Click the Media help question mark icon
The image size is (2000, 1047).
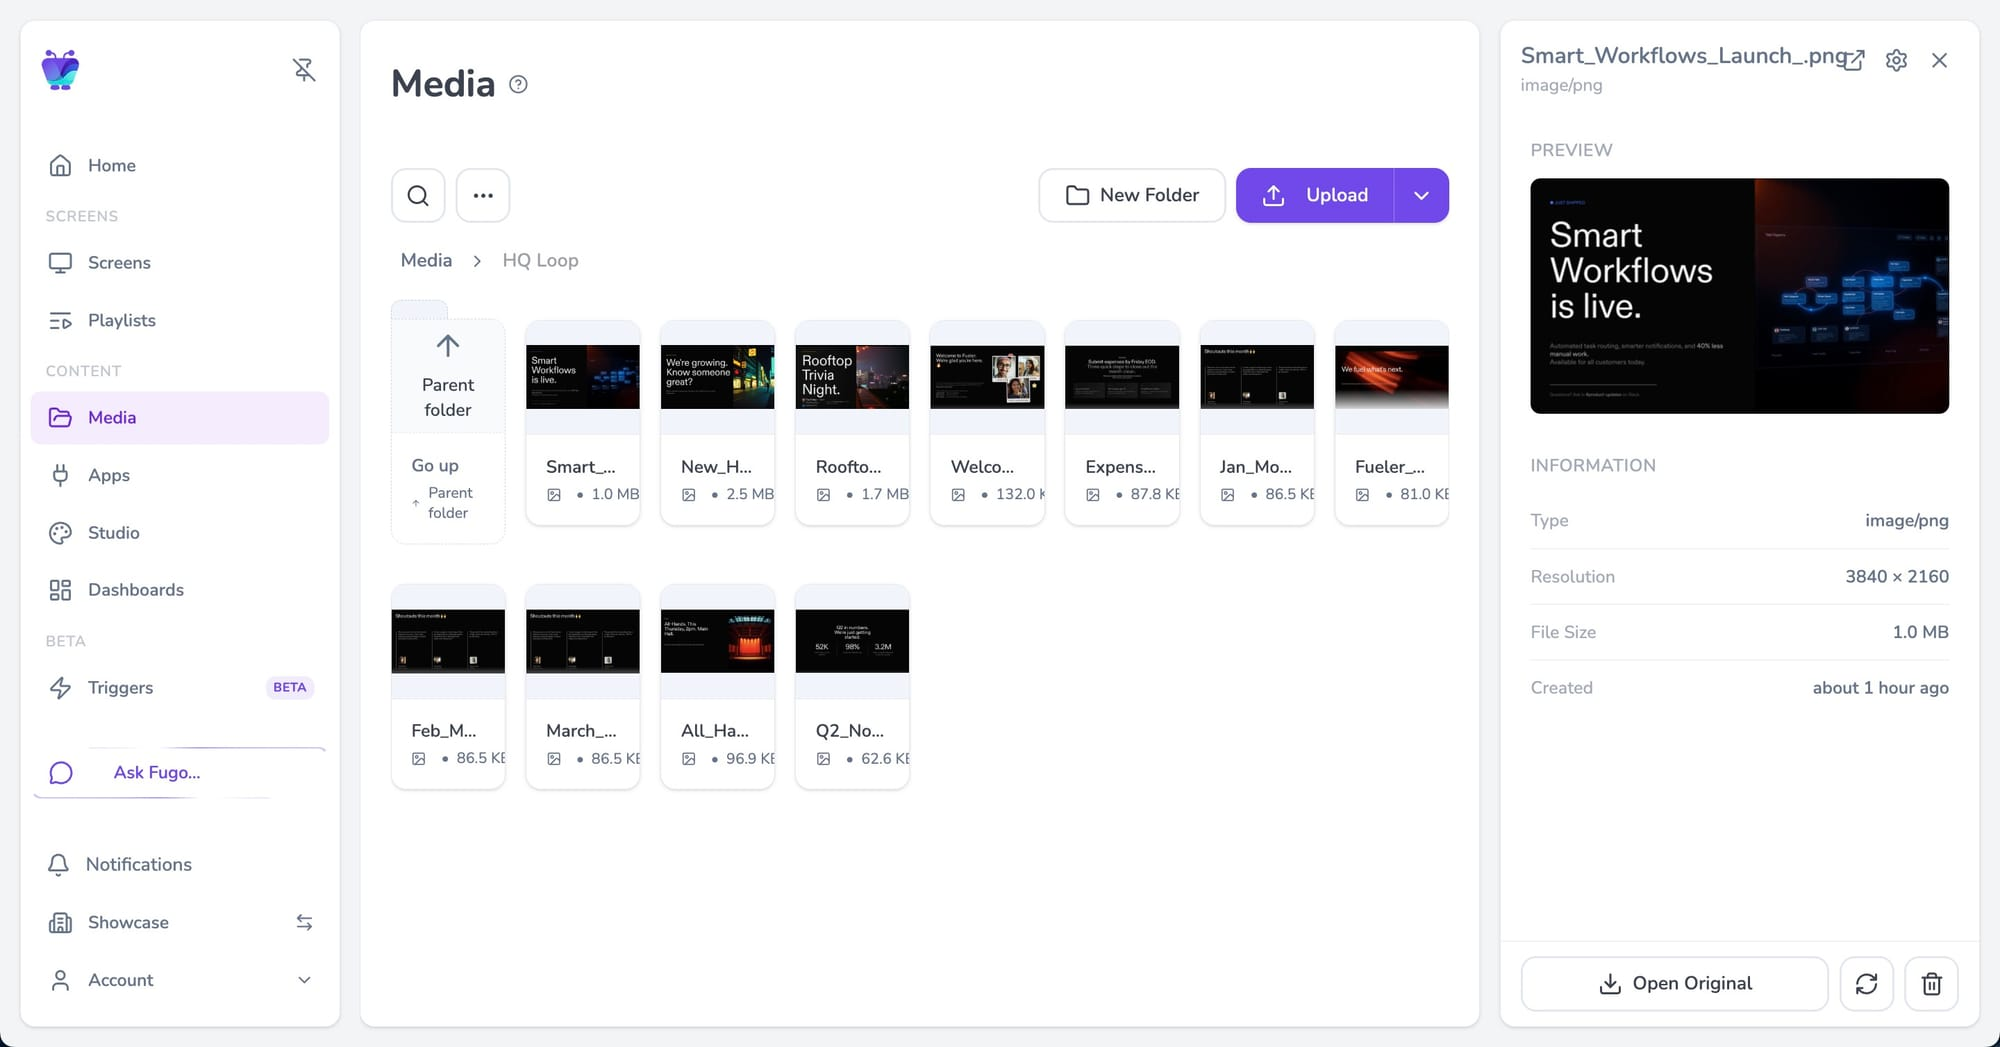(518, 85)
